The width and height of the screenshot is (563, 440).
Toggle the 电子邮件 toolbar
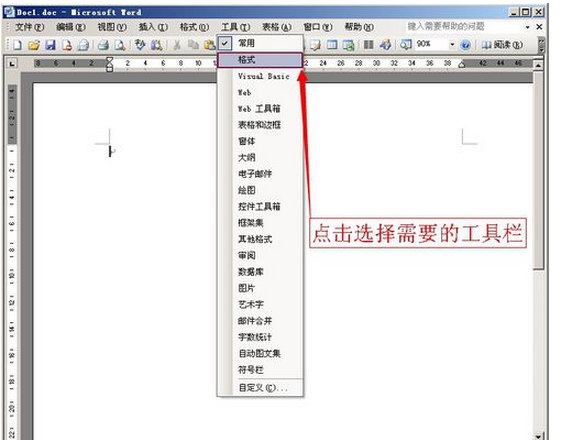(260, 174)
